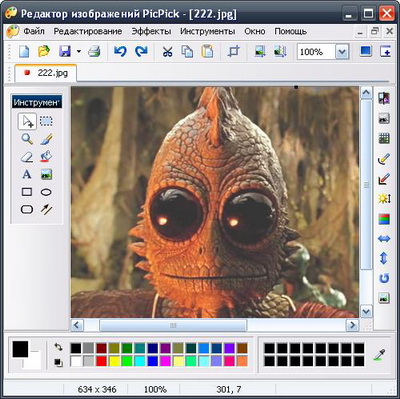This screenshot has height=399, width=400.
Task: Switch to the 222.jpg tab
Action: [x=46, y=73]
